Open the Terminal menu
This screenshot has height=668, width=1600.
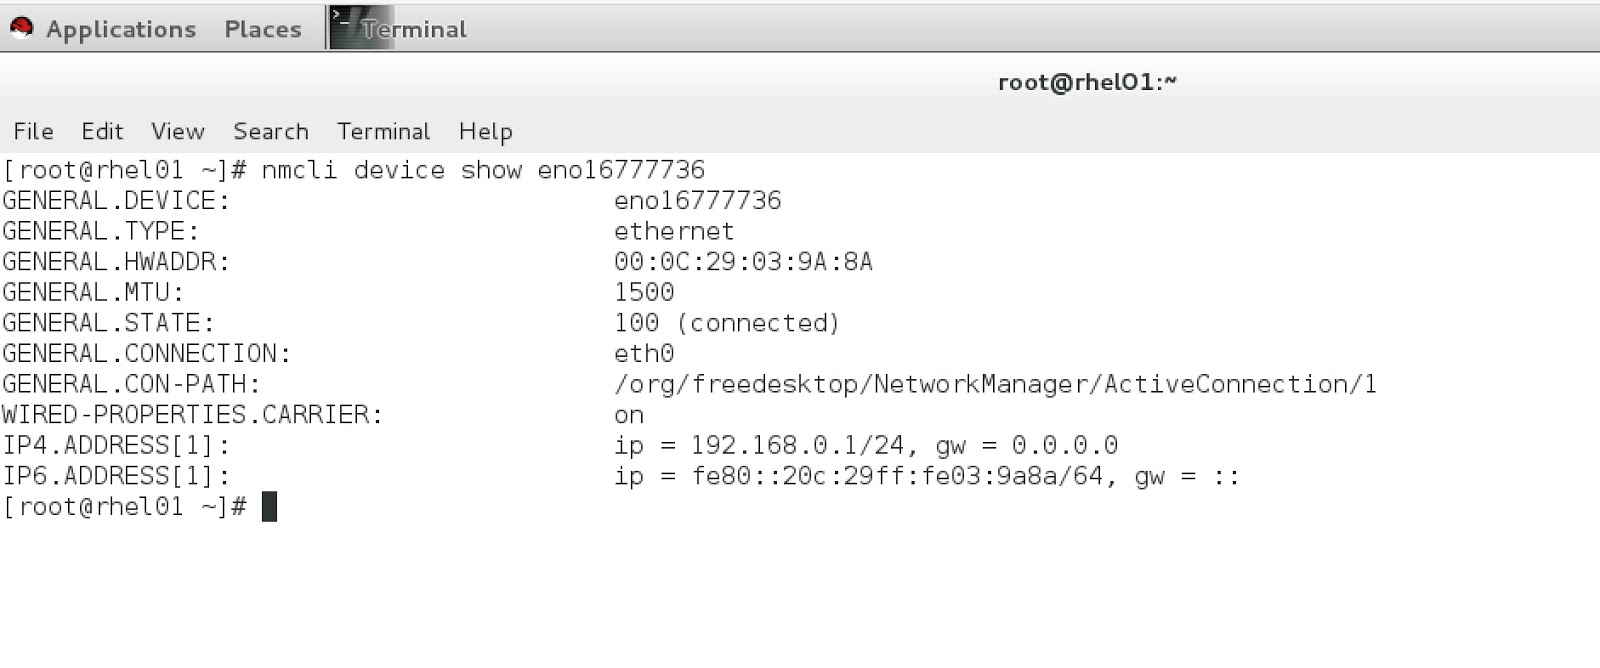point(383,131)
